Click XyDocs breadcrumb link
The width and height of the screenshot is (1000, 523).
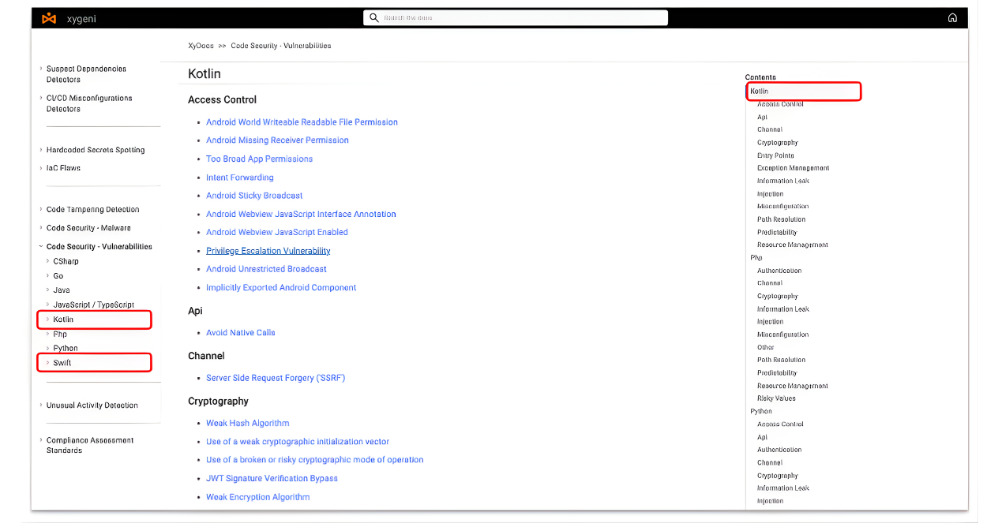200,46
